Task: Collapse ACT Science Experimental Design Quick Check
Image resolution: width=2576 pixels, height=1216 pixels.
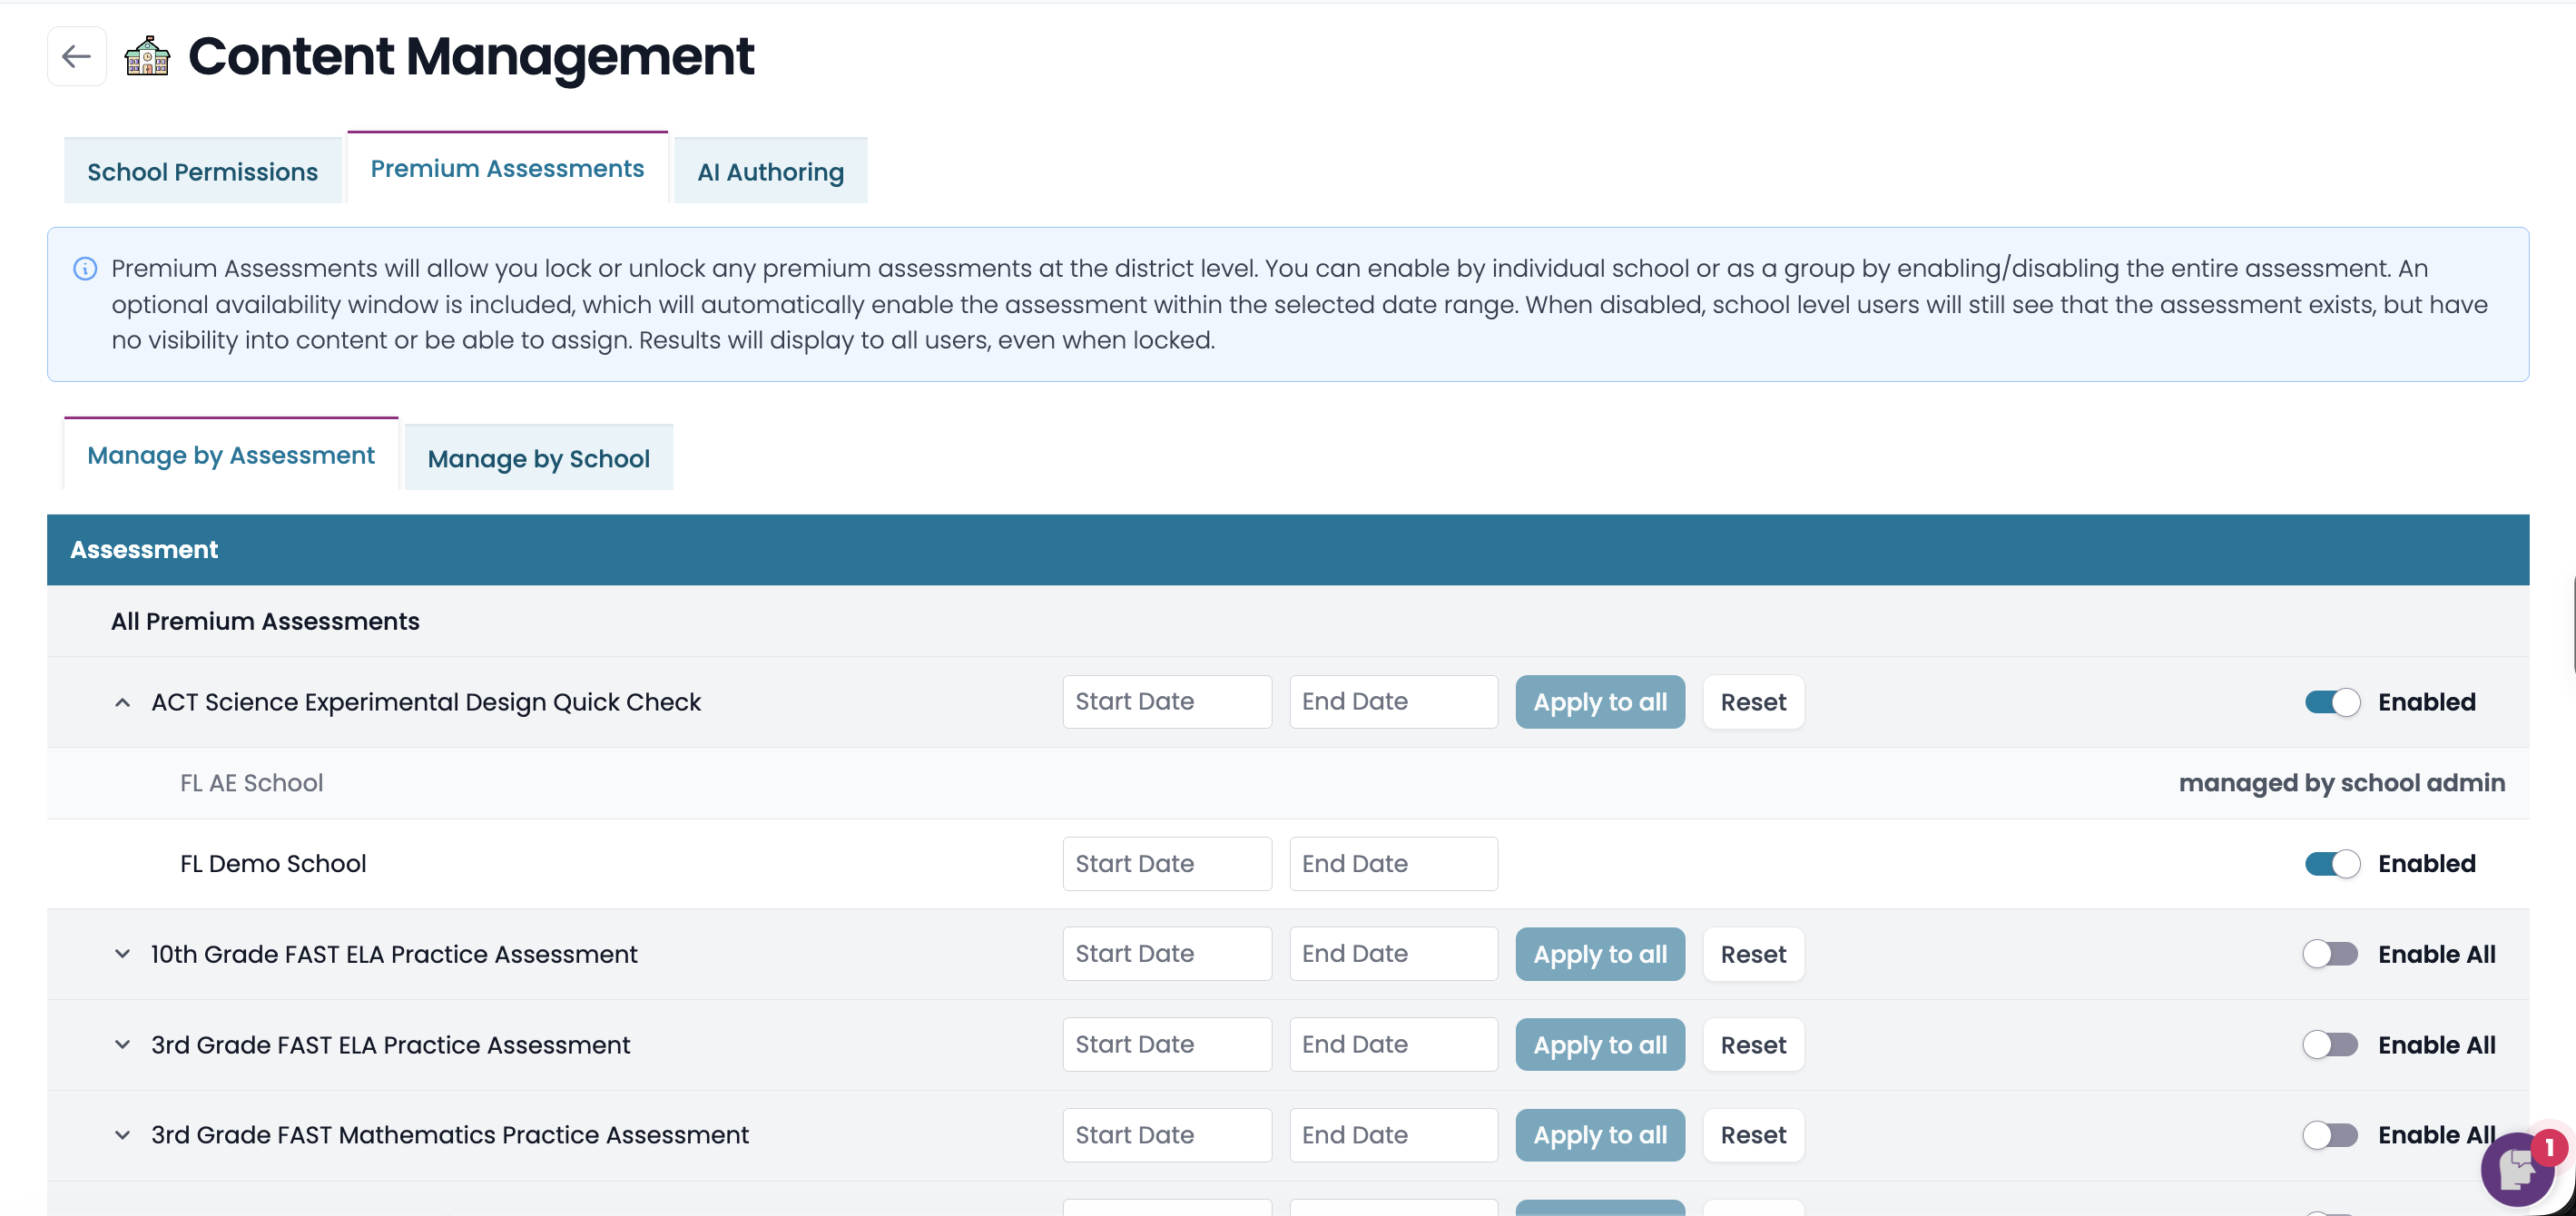Action: tap(122, 702)
